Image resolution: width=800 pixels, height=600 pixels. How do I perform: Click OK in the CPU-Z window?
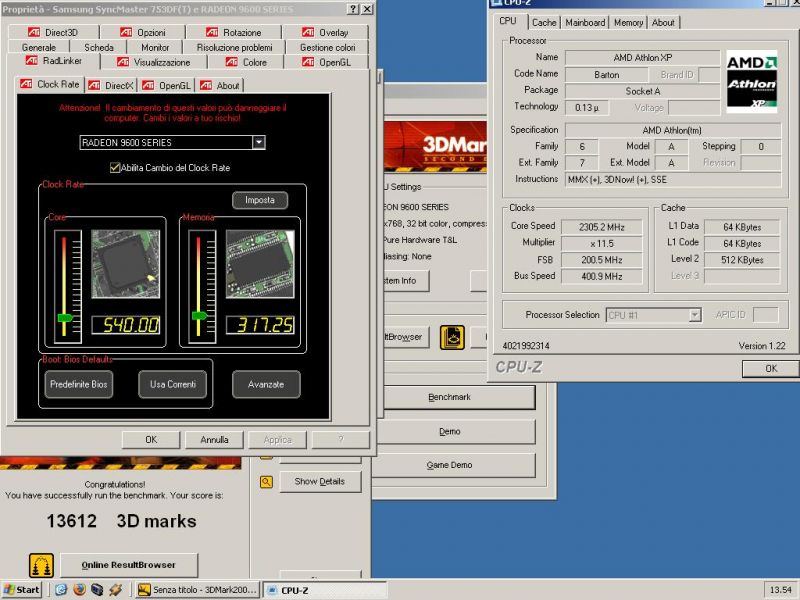tap(770, 368)
